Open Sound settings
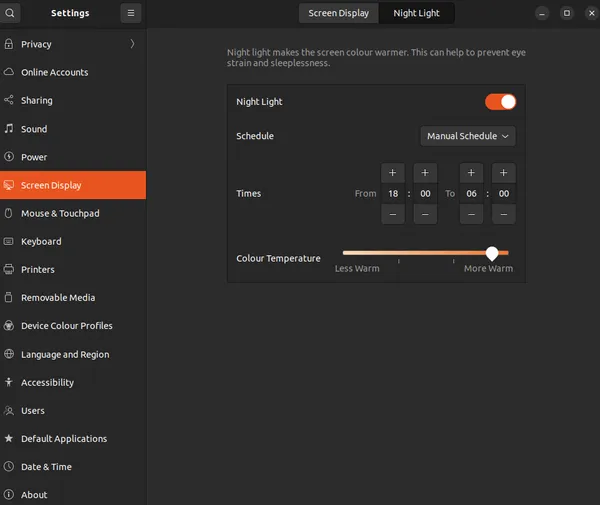This screenshot has height=505, width=600. pyautogui.click(x=73, y=129)
